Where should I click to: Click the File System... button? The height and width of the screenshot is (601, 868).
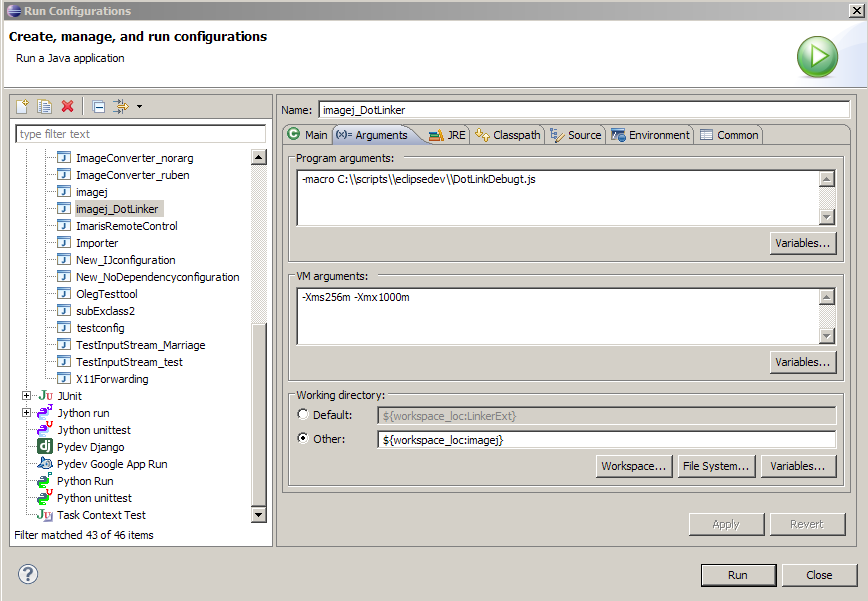(715, 466)
